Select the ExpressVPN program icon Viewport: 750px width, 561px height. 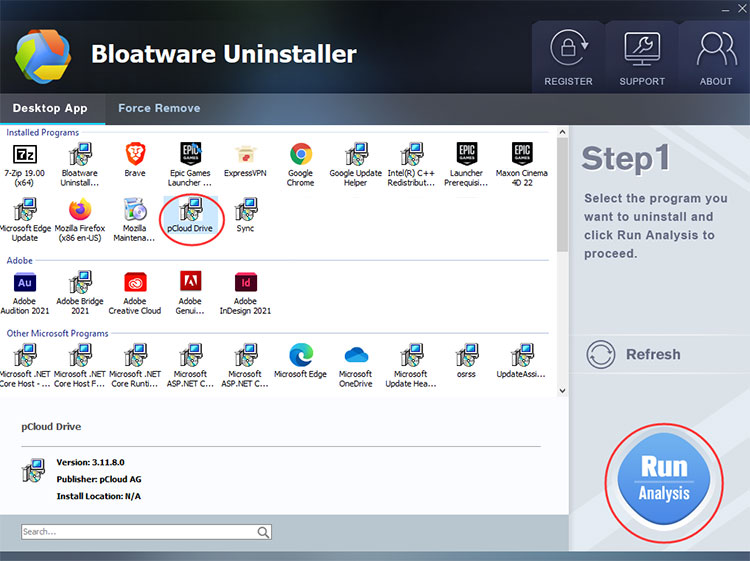click(245, 154)
